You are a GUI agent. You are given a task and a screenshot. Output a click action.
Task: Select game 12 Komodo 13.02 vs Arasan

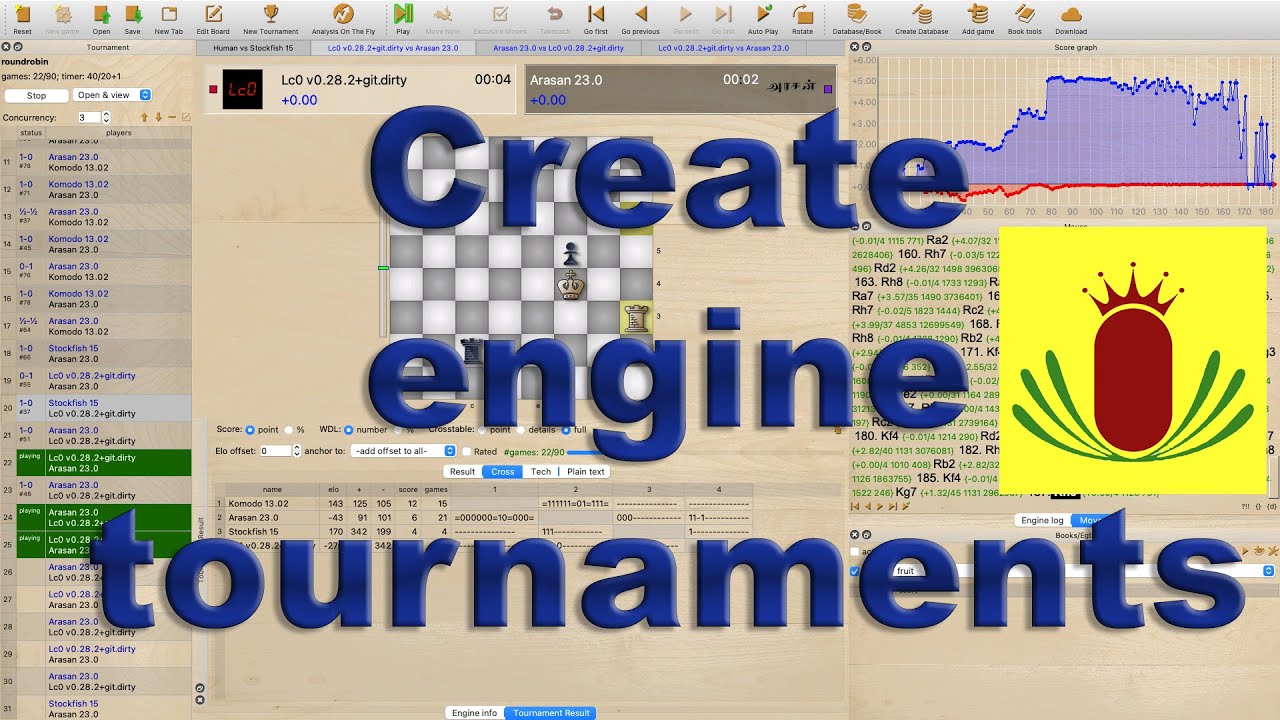point(96,190)
